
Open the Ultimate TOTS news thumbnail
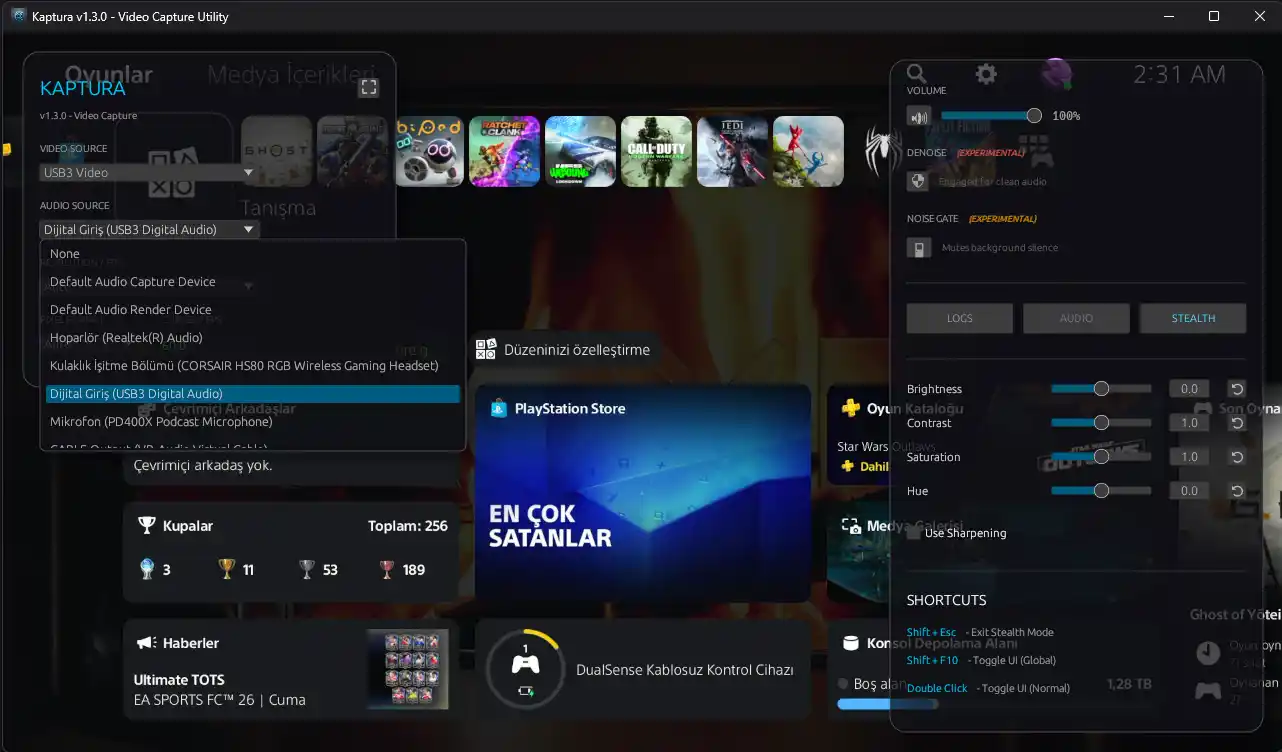pyautogui.click(x=407, y=669)
